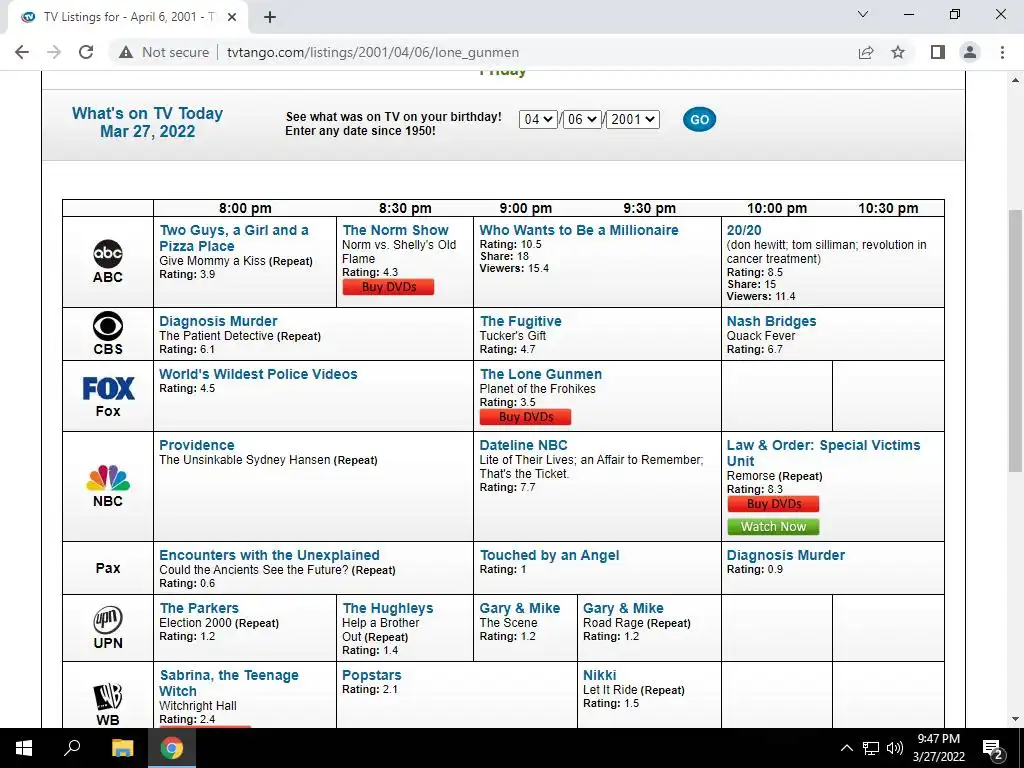Share this page icon in address bar
Image resolution: width=1024 pixels, height=768 pixels.
(866, 52)
